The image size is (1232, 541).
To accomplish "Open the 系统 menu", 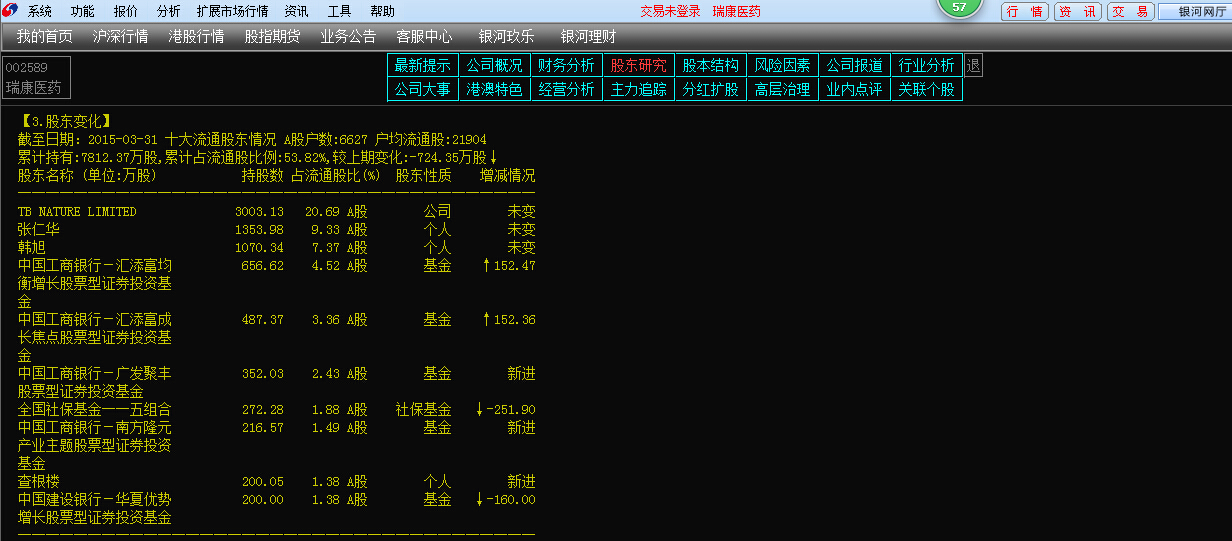I will coord(40,11).
